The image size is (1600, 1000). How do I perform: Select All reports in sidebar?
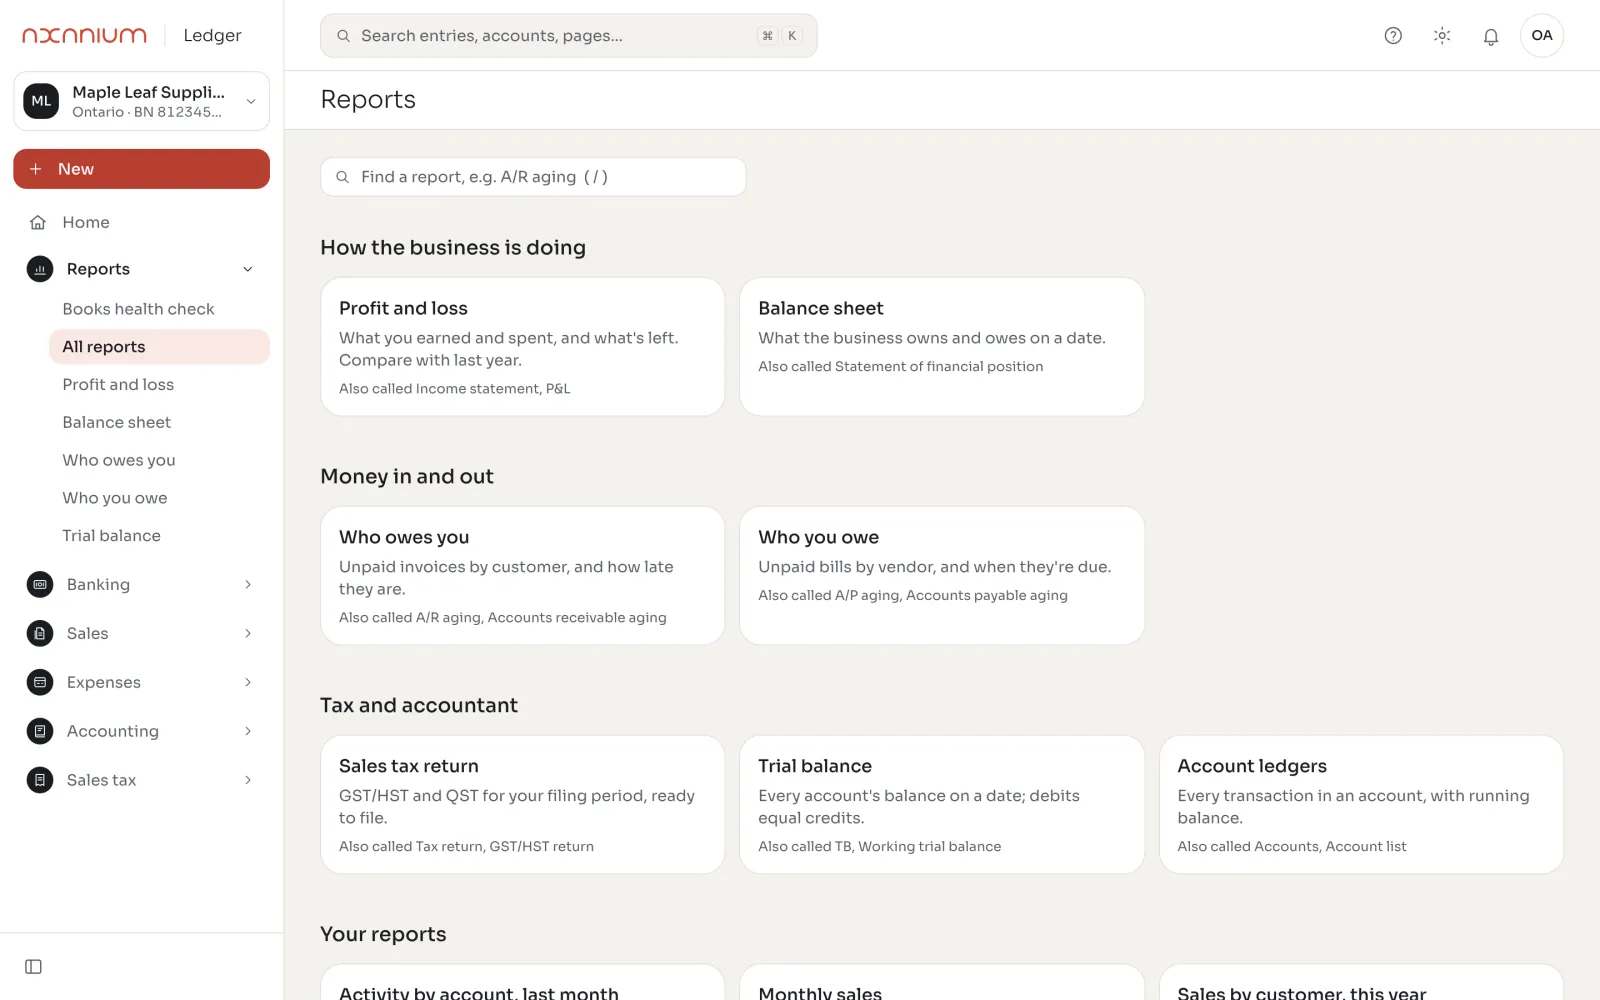coord(159,347)
